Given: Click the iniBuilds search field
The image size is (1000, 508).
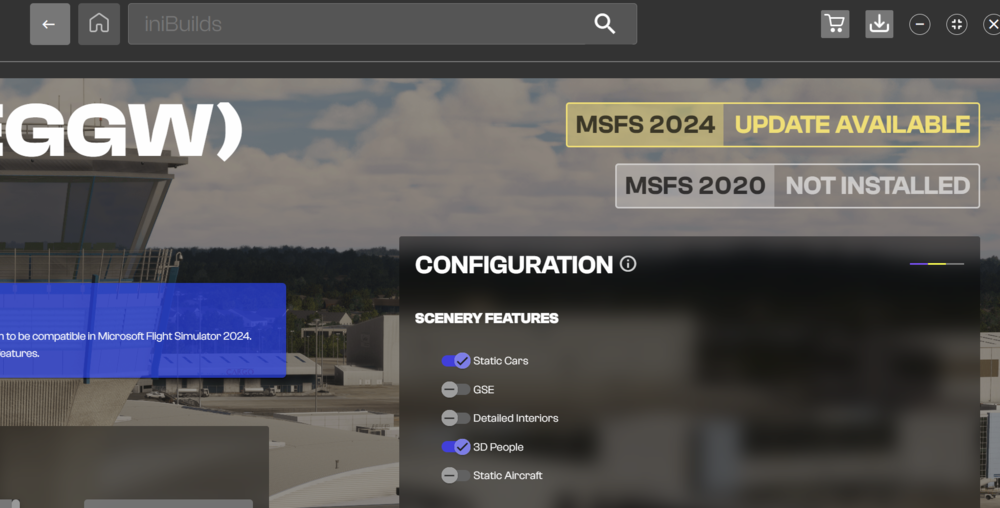Looking at the screenshot, I should click(382, 24).
